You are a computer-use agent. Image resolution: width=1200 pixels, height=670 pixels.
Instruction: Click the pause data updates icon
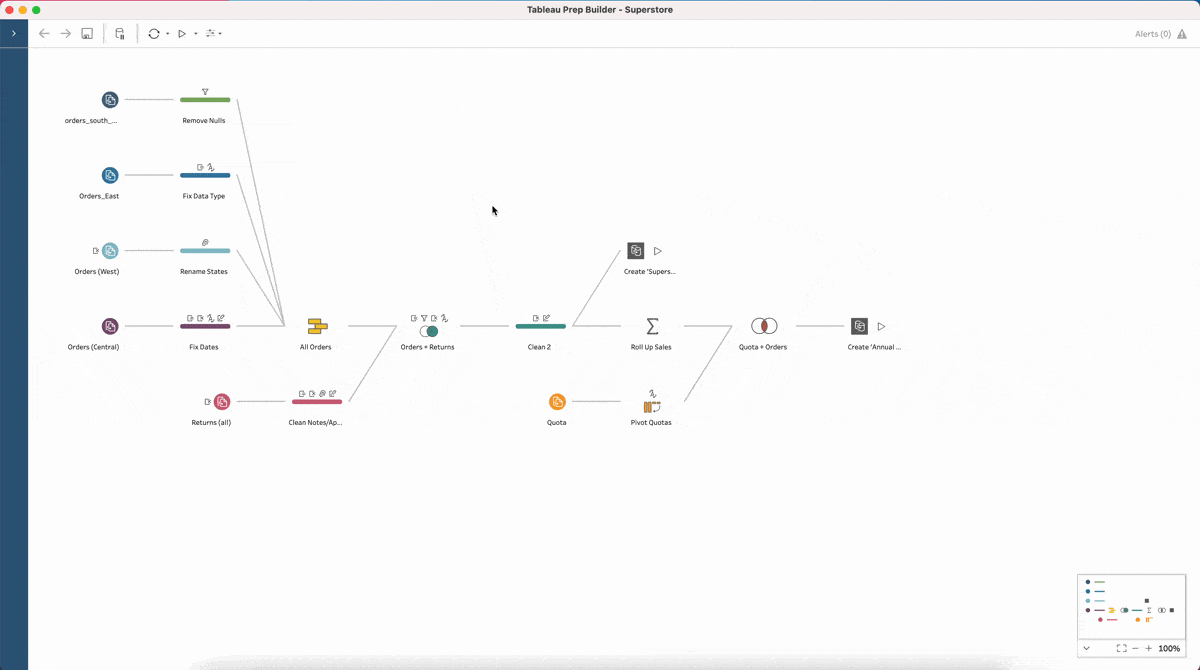pyautogui.click(x=120, y=33)
